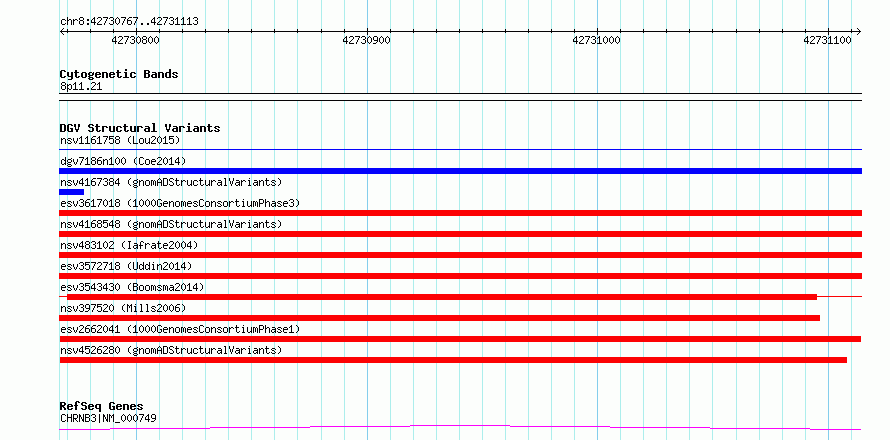Click the ruler tick labeled 42730800
Viewport: 890px width, 440px height.
tap(136, 40)
